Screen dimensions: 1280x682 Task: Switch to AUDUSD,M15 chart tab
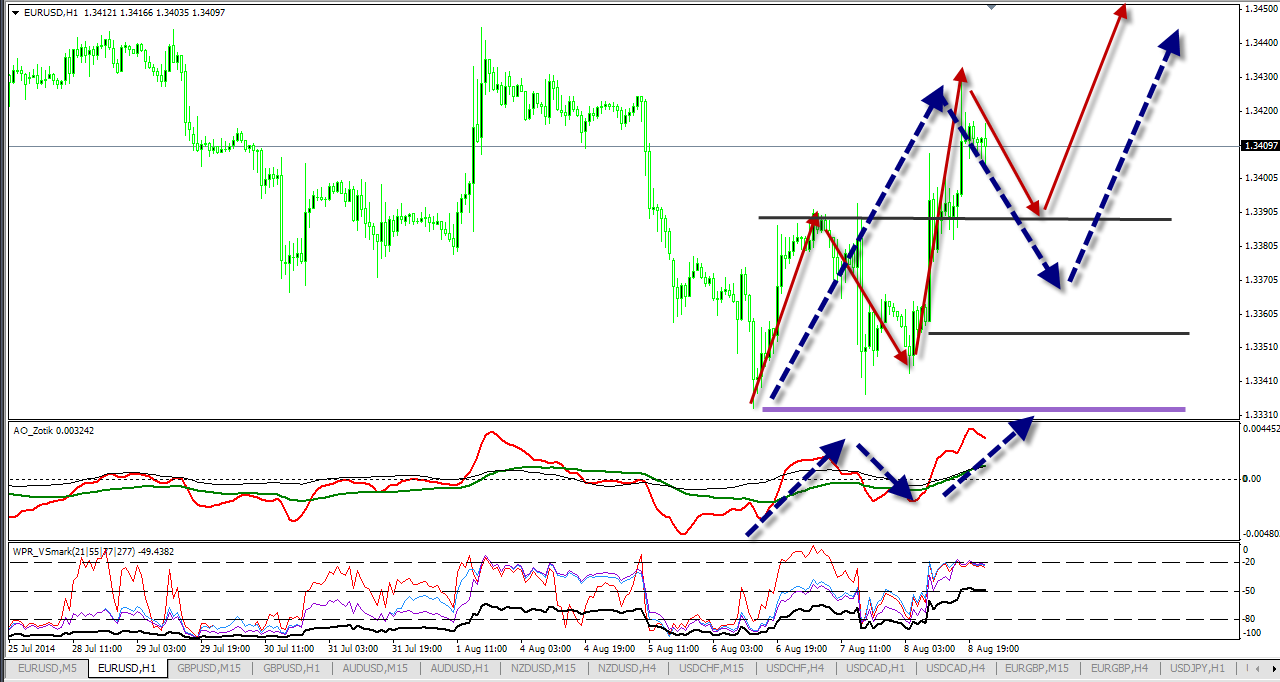[375, 668]
